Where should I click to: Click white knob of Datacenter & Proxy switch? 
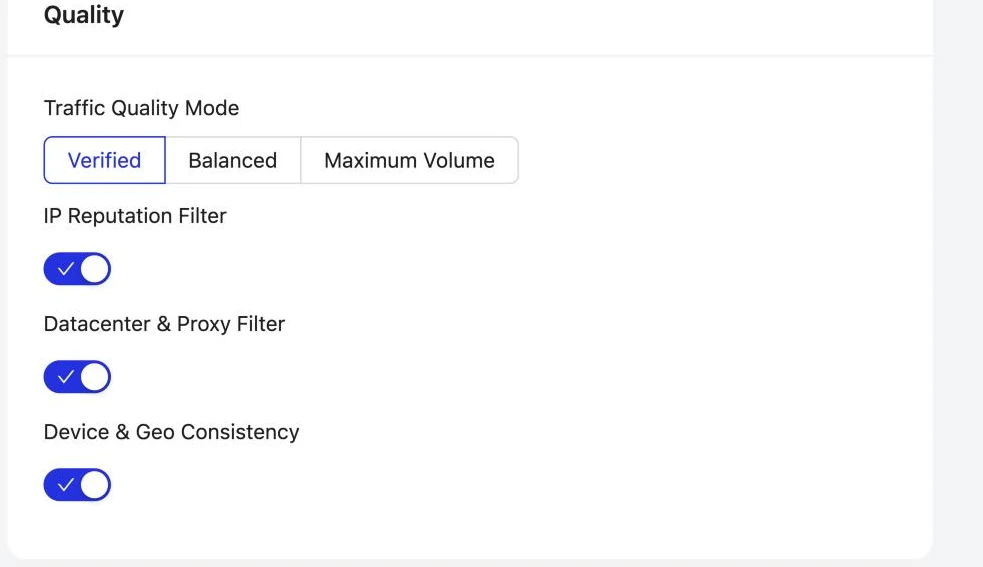[95, 377]
